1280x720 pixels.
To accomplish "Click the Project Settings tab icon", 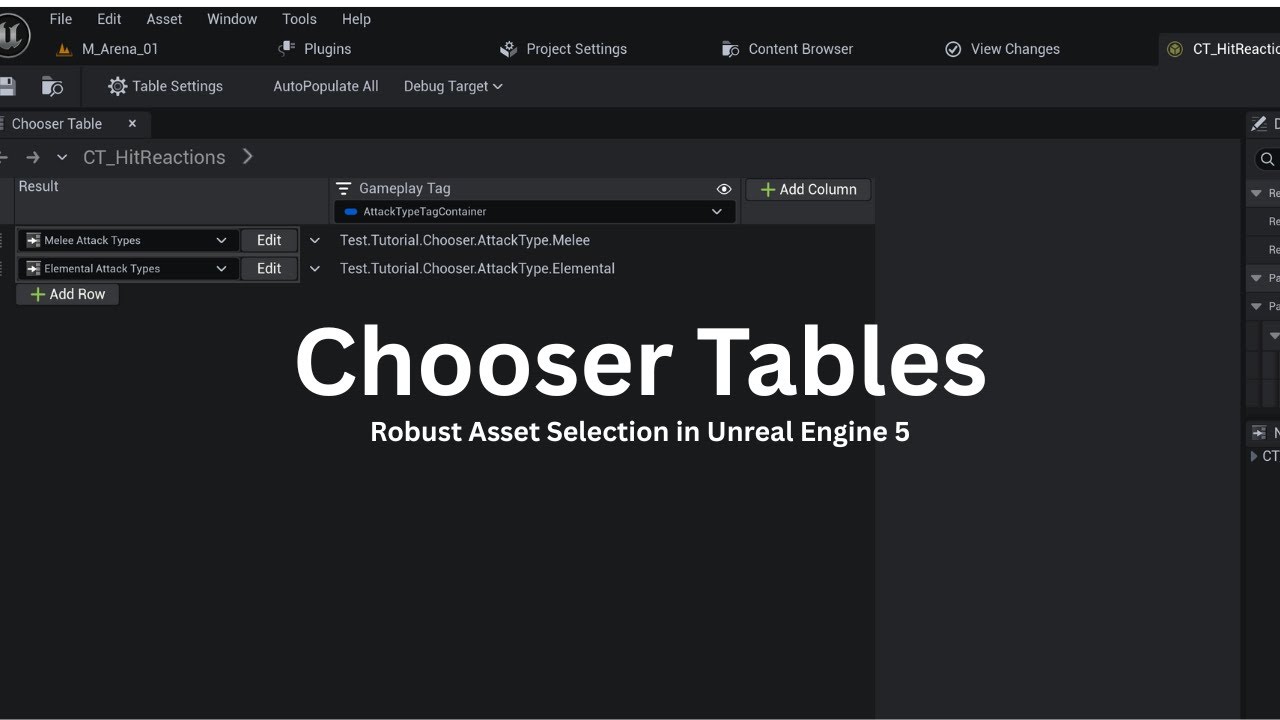I will 509,49.
